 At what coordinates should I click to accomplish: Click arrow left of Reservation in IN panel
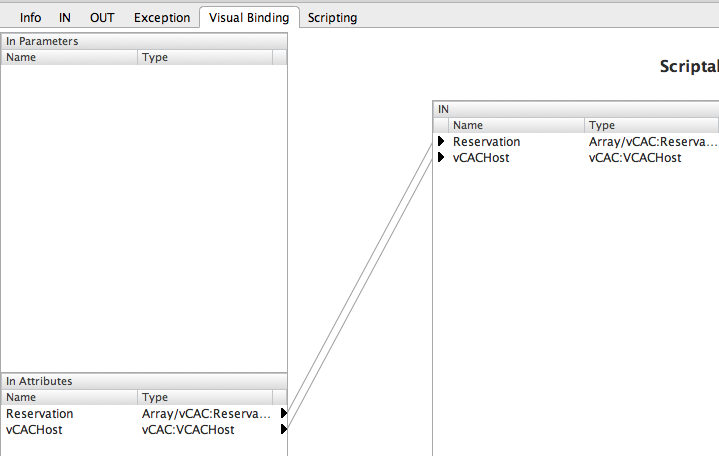441,142
